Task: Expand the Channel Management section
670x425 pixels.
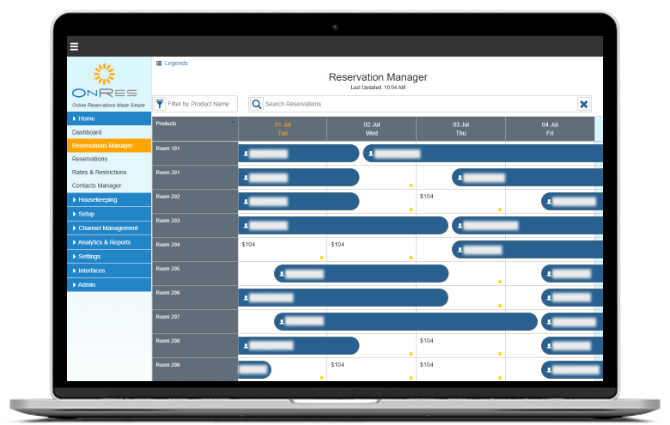Action: click(108, 228)
